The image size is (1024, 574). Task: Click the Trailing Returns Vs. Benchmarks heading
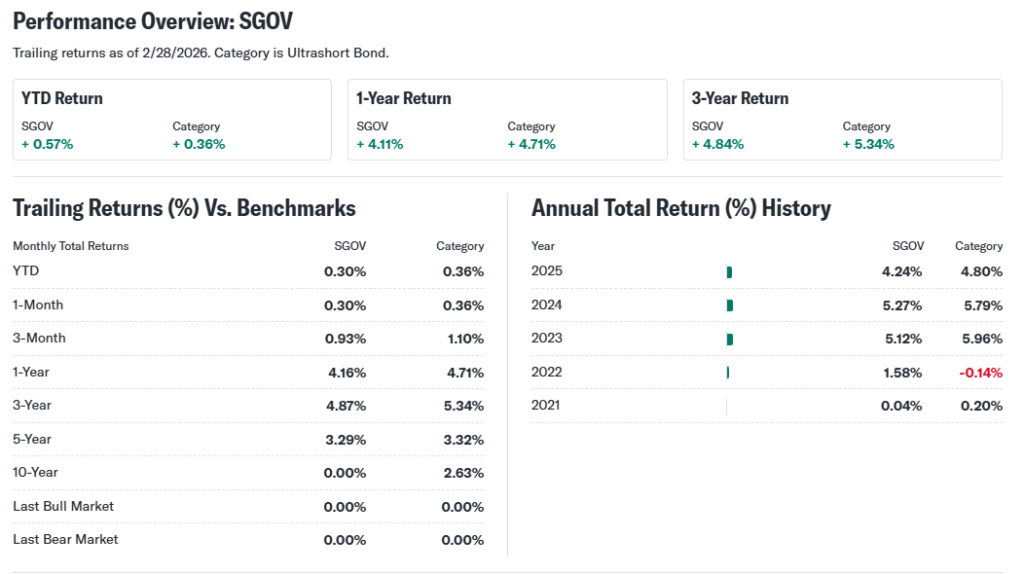(184, 208)
